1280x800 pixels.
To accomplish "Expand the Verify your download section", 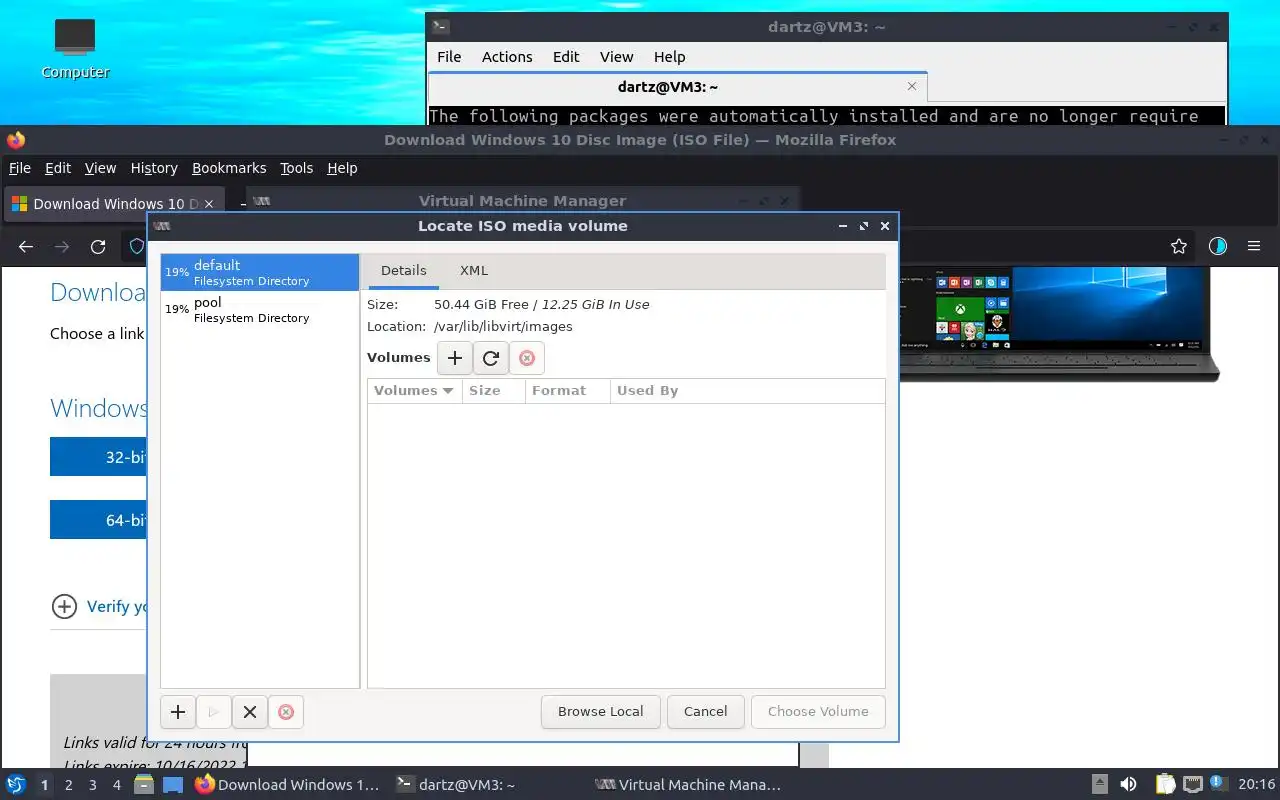I will click(64, 606).
